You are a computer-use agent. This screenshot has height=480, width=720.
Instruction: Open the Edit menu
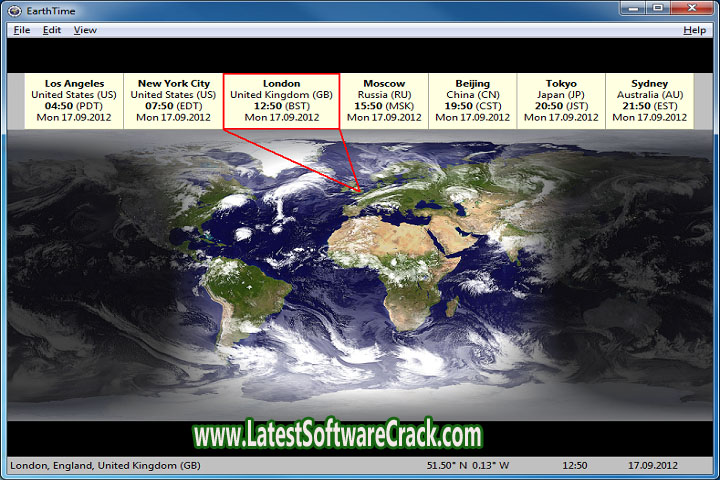(52, 30)
